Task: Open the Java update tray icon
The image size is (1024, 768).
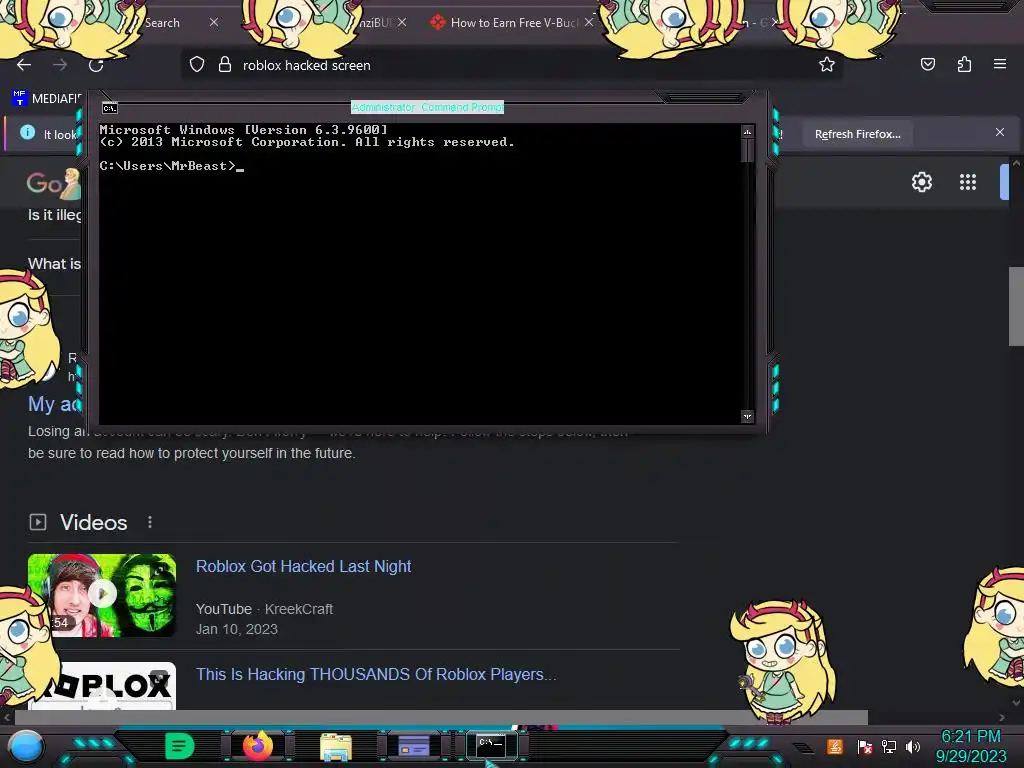Action: pyautogui.click(x=835, y=746)
